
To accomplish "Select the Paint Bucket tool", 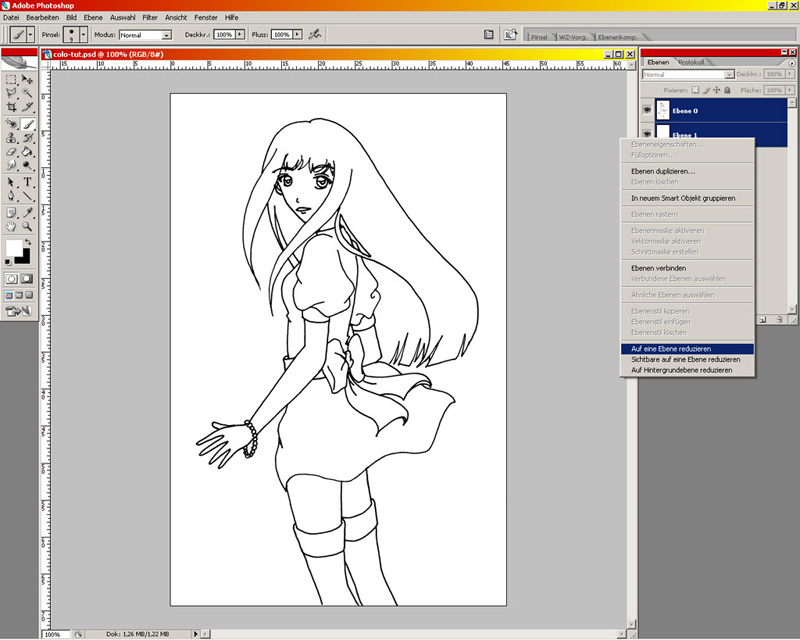I will 28,152.
